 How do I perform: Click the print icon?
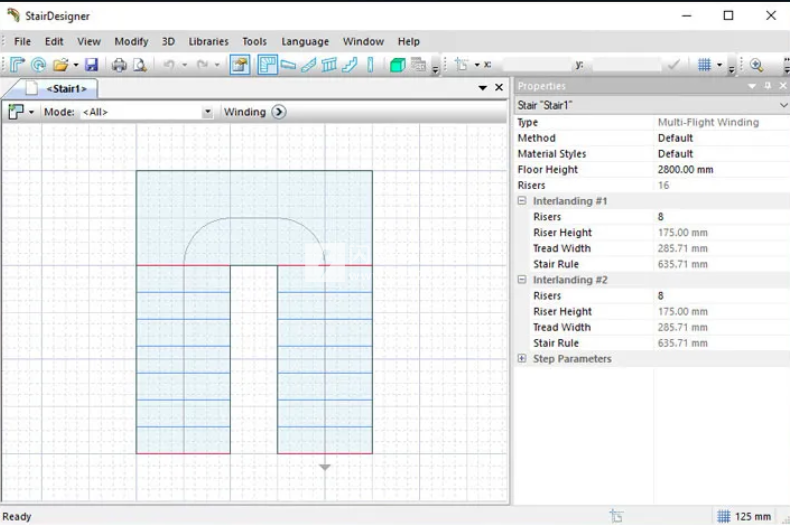(x=119, y=64)
